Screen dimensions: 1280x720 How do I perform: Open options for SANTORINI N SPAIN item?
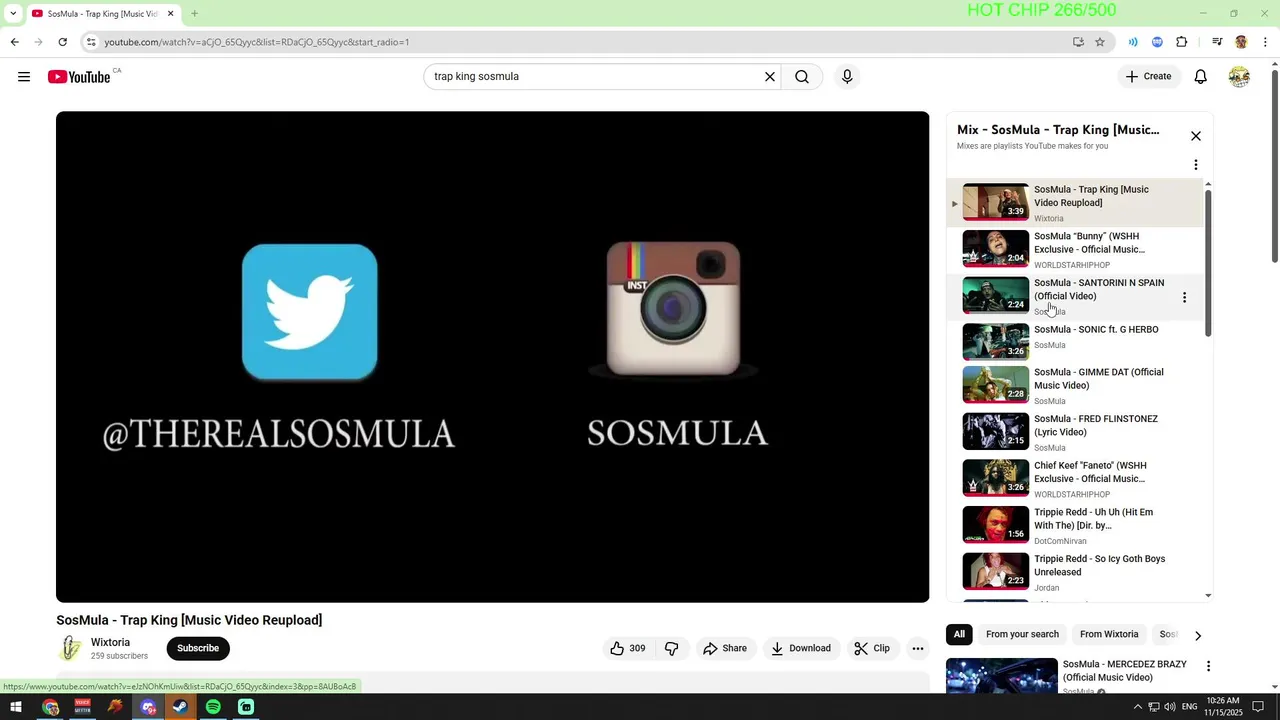(1185, 297)
